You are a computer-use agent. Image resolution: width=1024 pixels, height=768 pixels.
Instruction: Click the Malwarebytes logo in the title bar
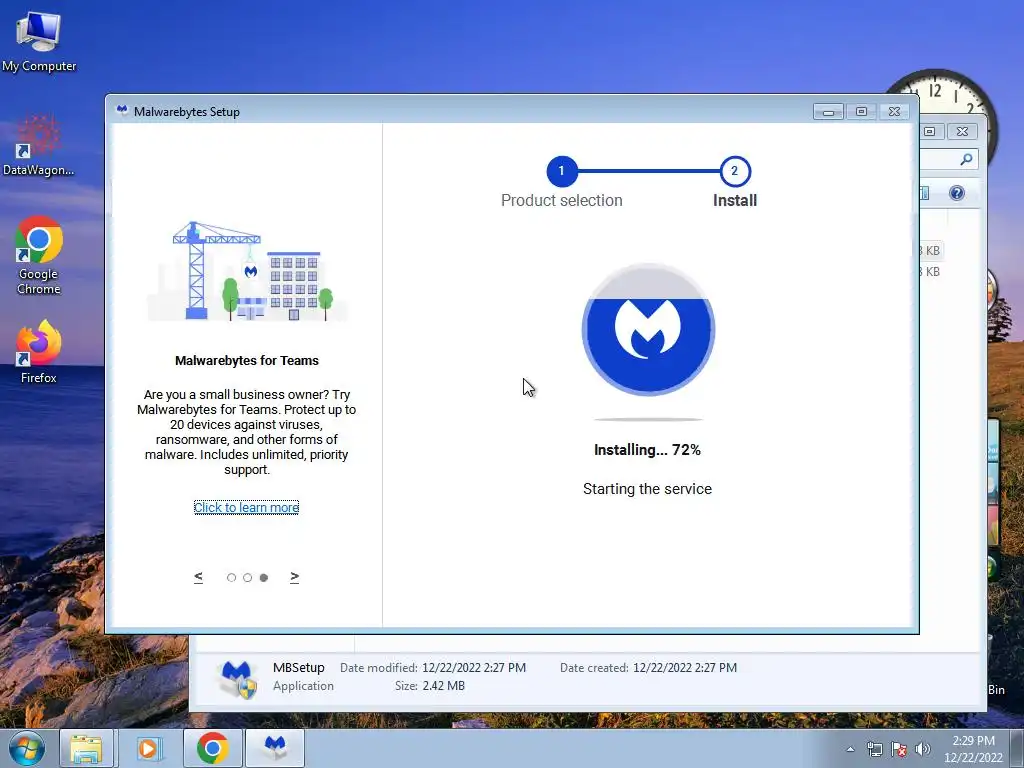pos(121,110)
